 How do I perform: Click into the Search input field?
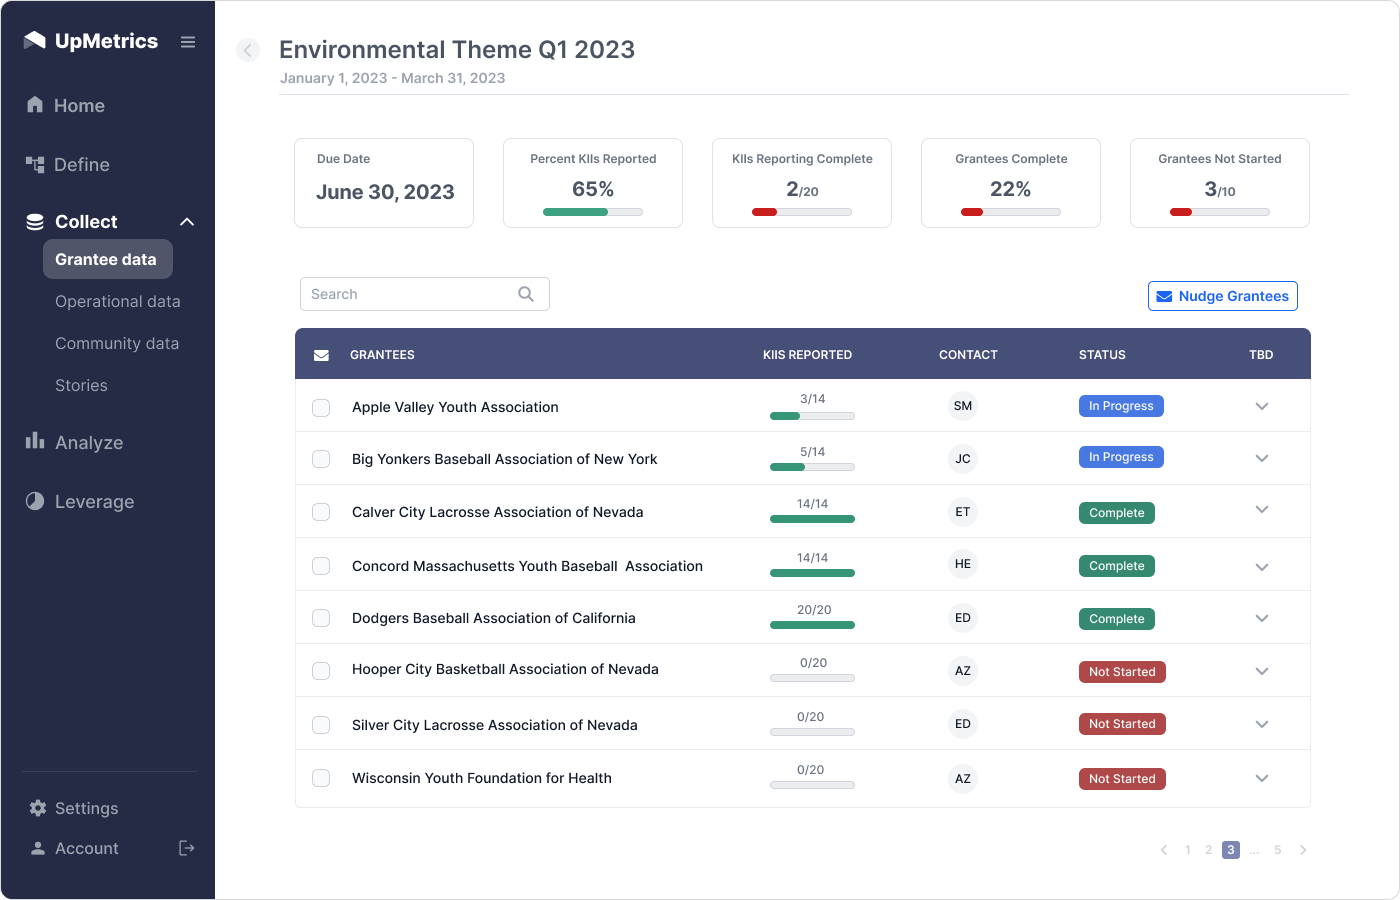(410, 294)
